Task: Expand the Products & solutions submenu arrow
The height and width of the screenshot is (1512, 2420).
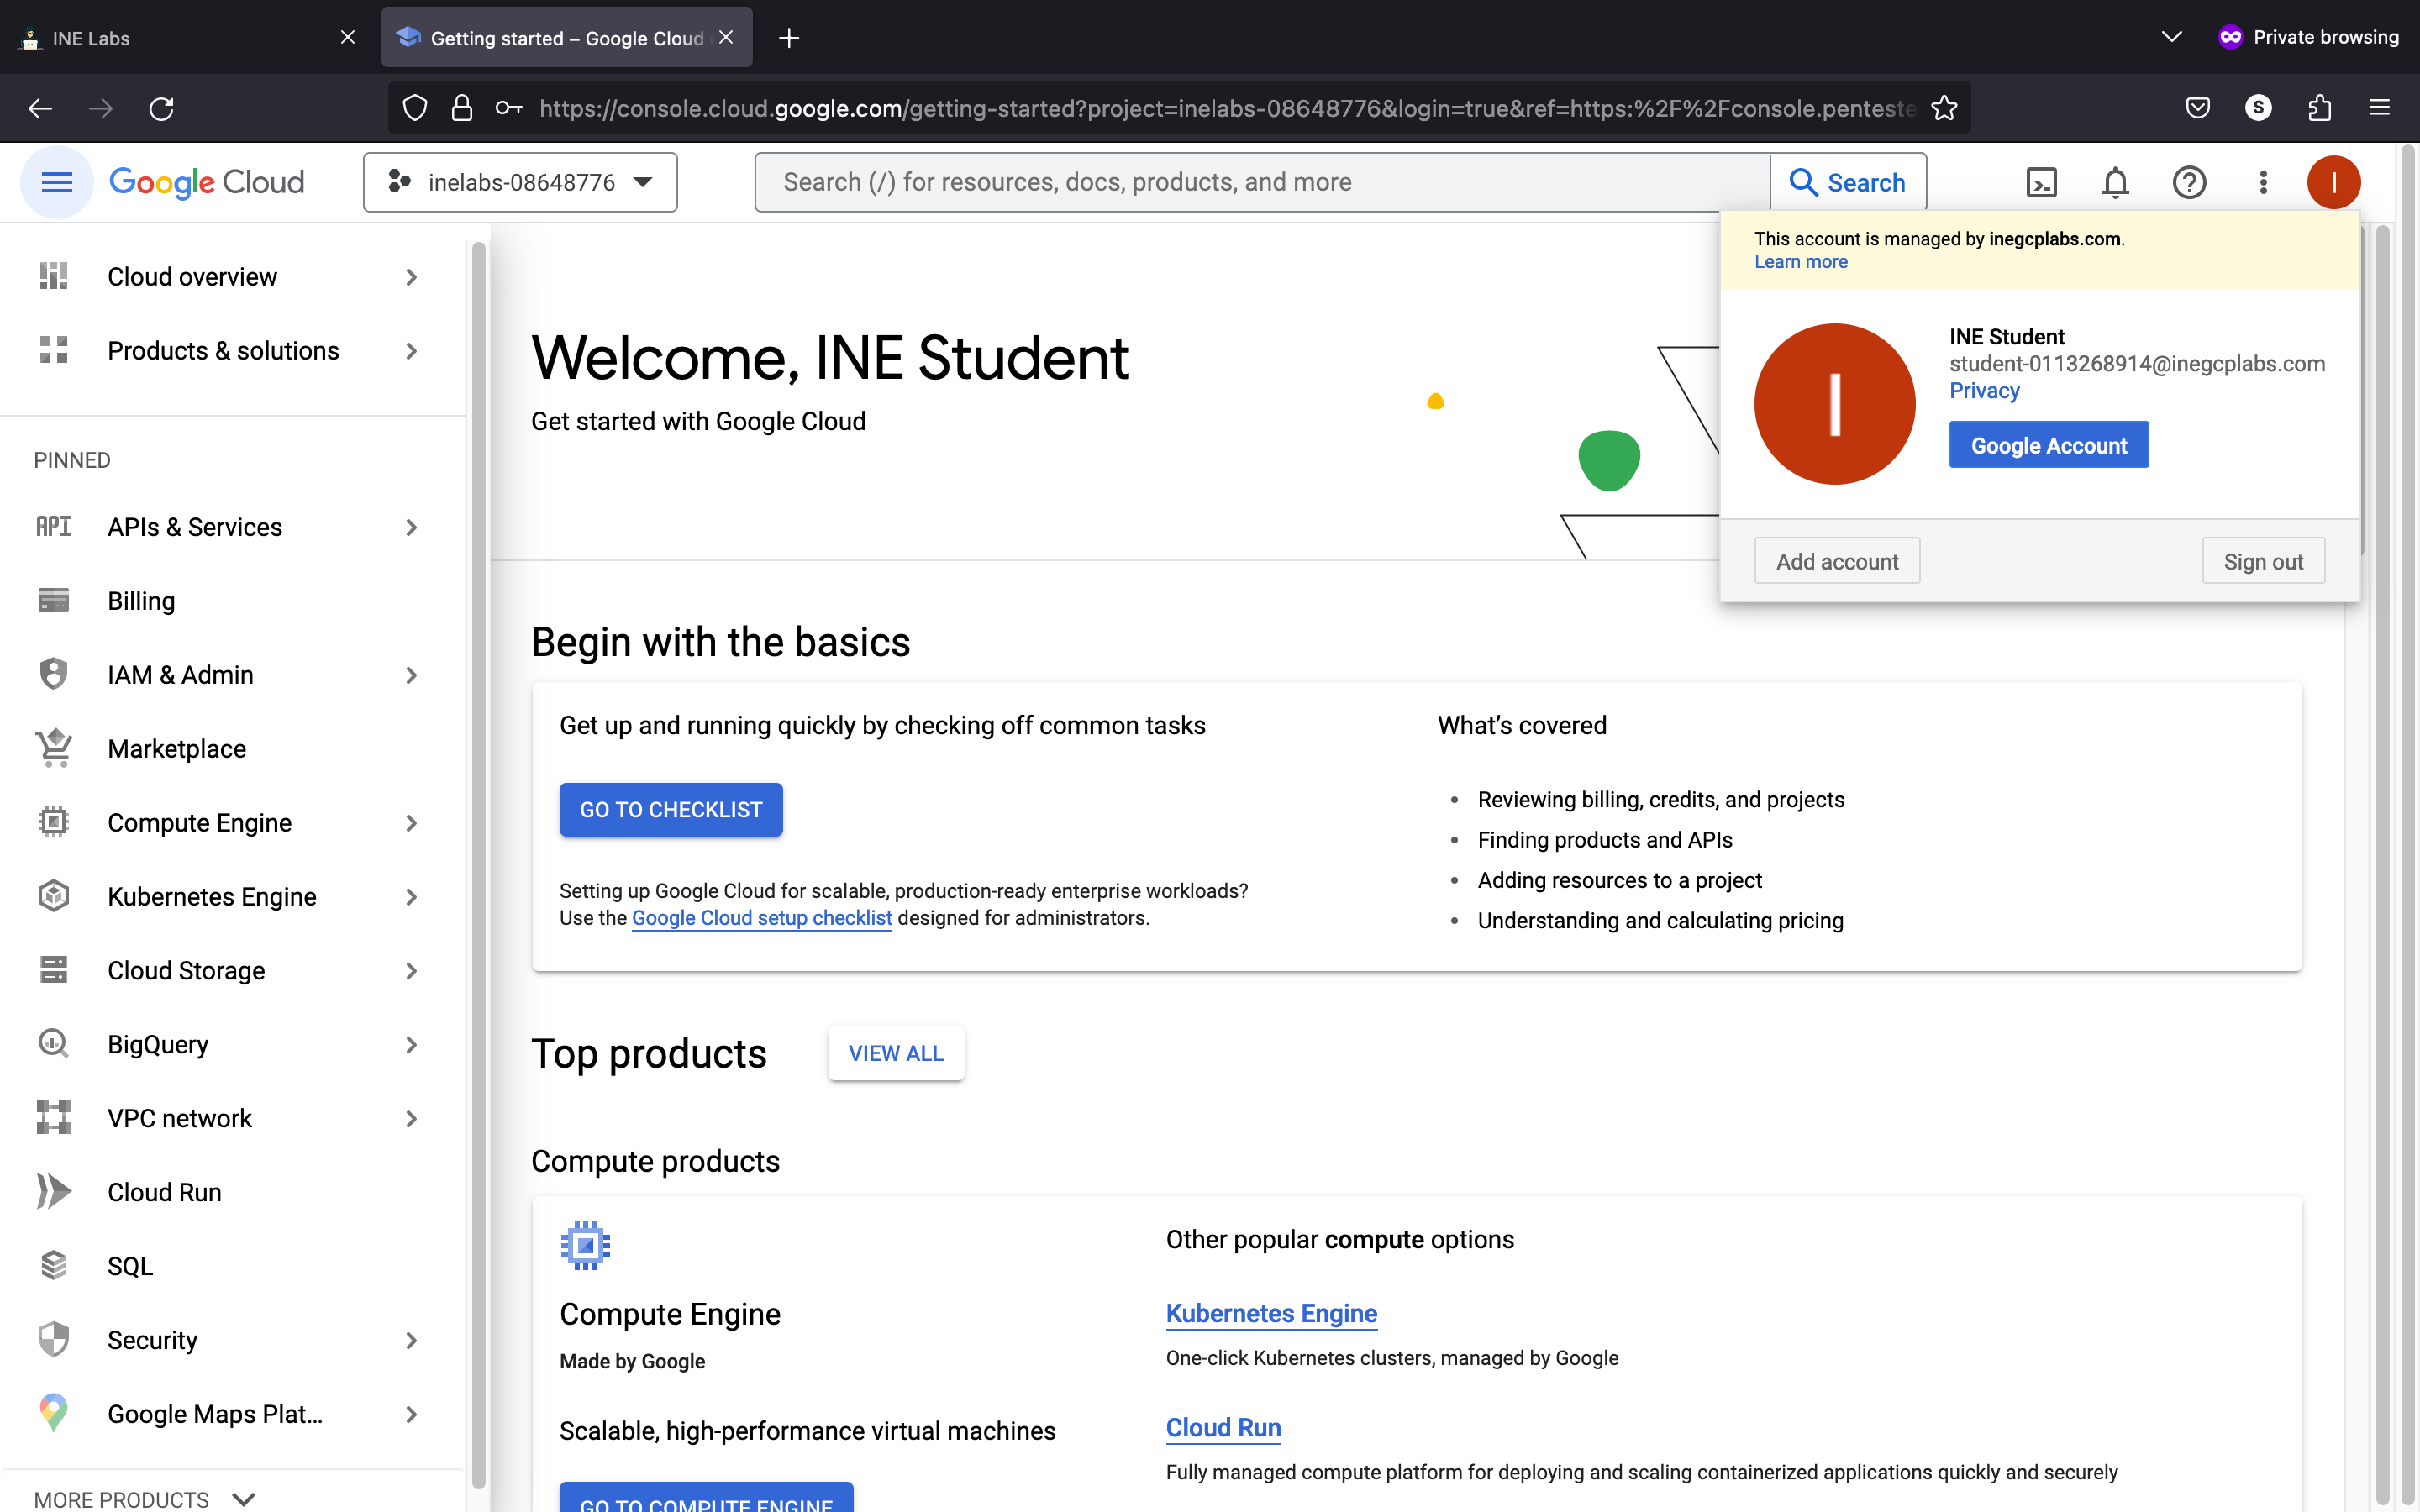Action: (x=412, y=351)
